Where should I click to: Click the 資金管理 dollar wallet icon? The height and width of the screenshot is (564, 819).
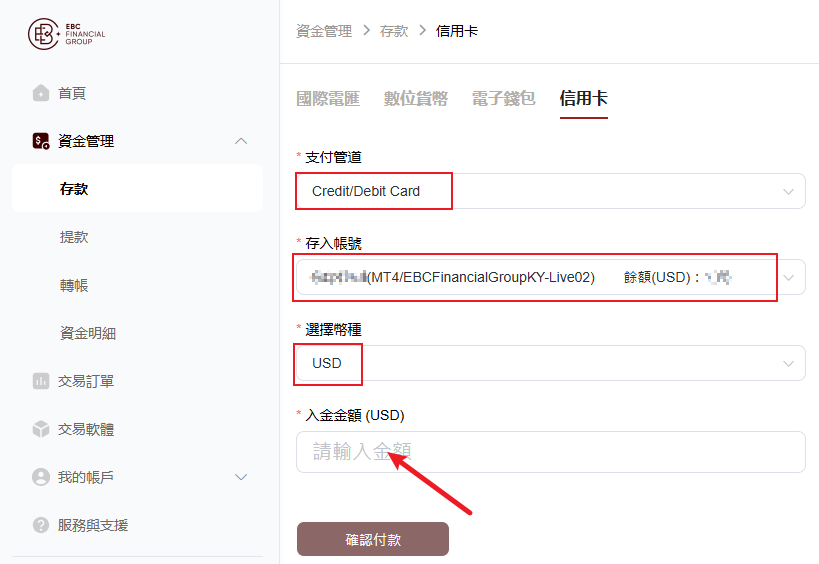(41, 141)
